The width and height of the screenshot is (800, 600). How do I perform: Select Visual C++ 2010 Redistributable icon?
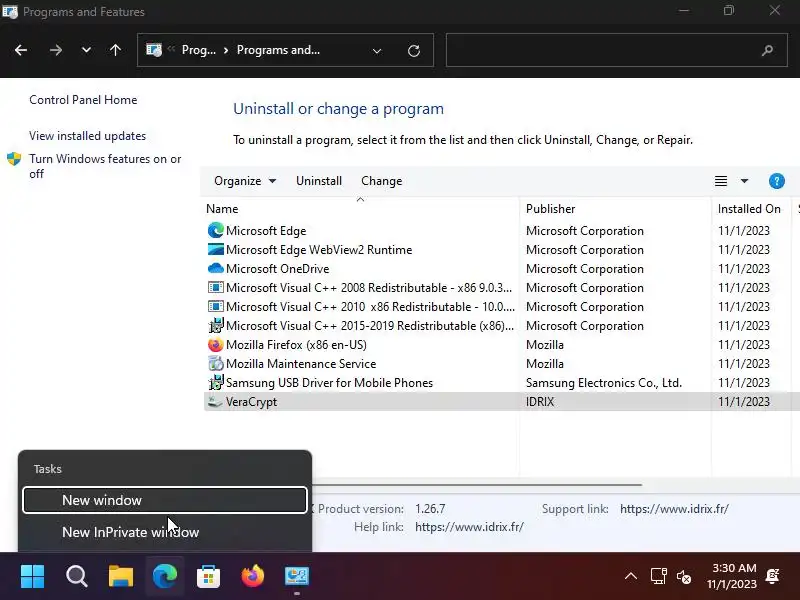point(216,307)
